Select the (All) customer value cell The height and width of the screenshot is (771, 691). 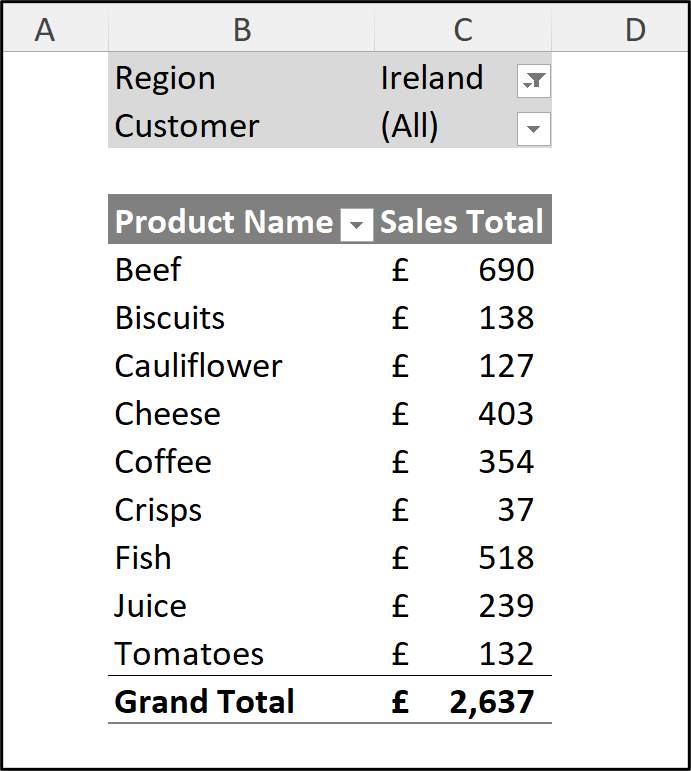point(410,126)
